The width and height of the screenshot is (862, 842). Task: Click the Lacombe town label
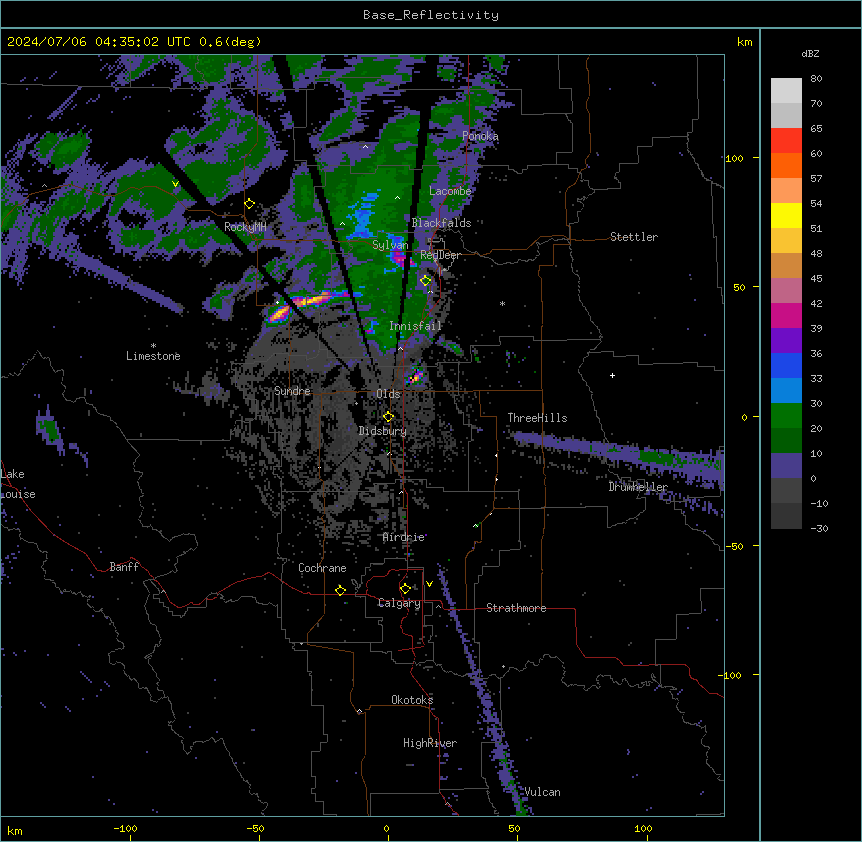(450, 191)
